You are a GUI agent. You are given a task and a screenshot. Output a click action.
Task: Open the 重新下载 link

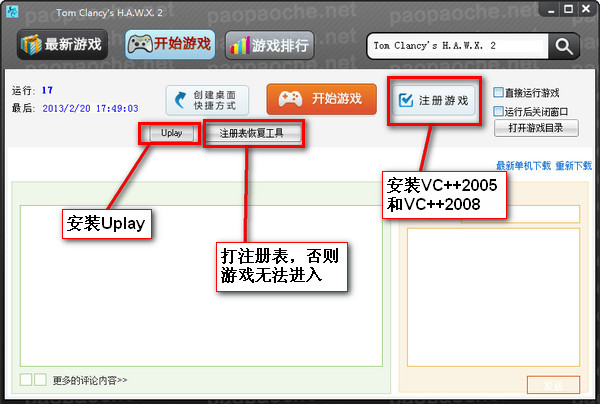tap(573, 166)
